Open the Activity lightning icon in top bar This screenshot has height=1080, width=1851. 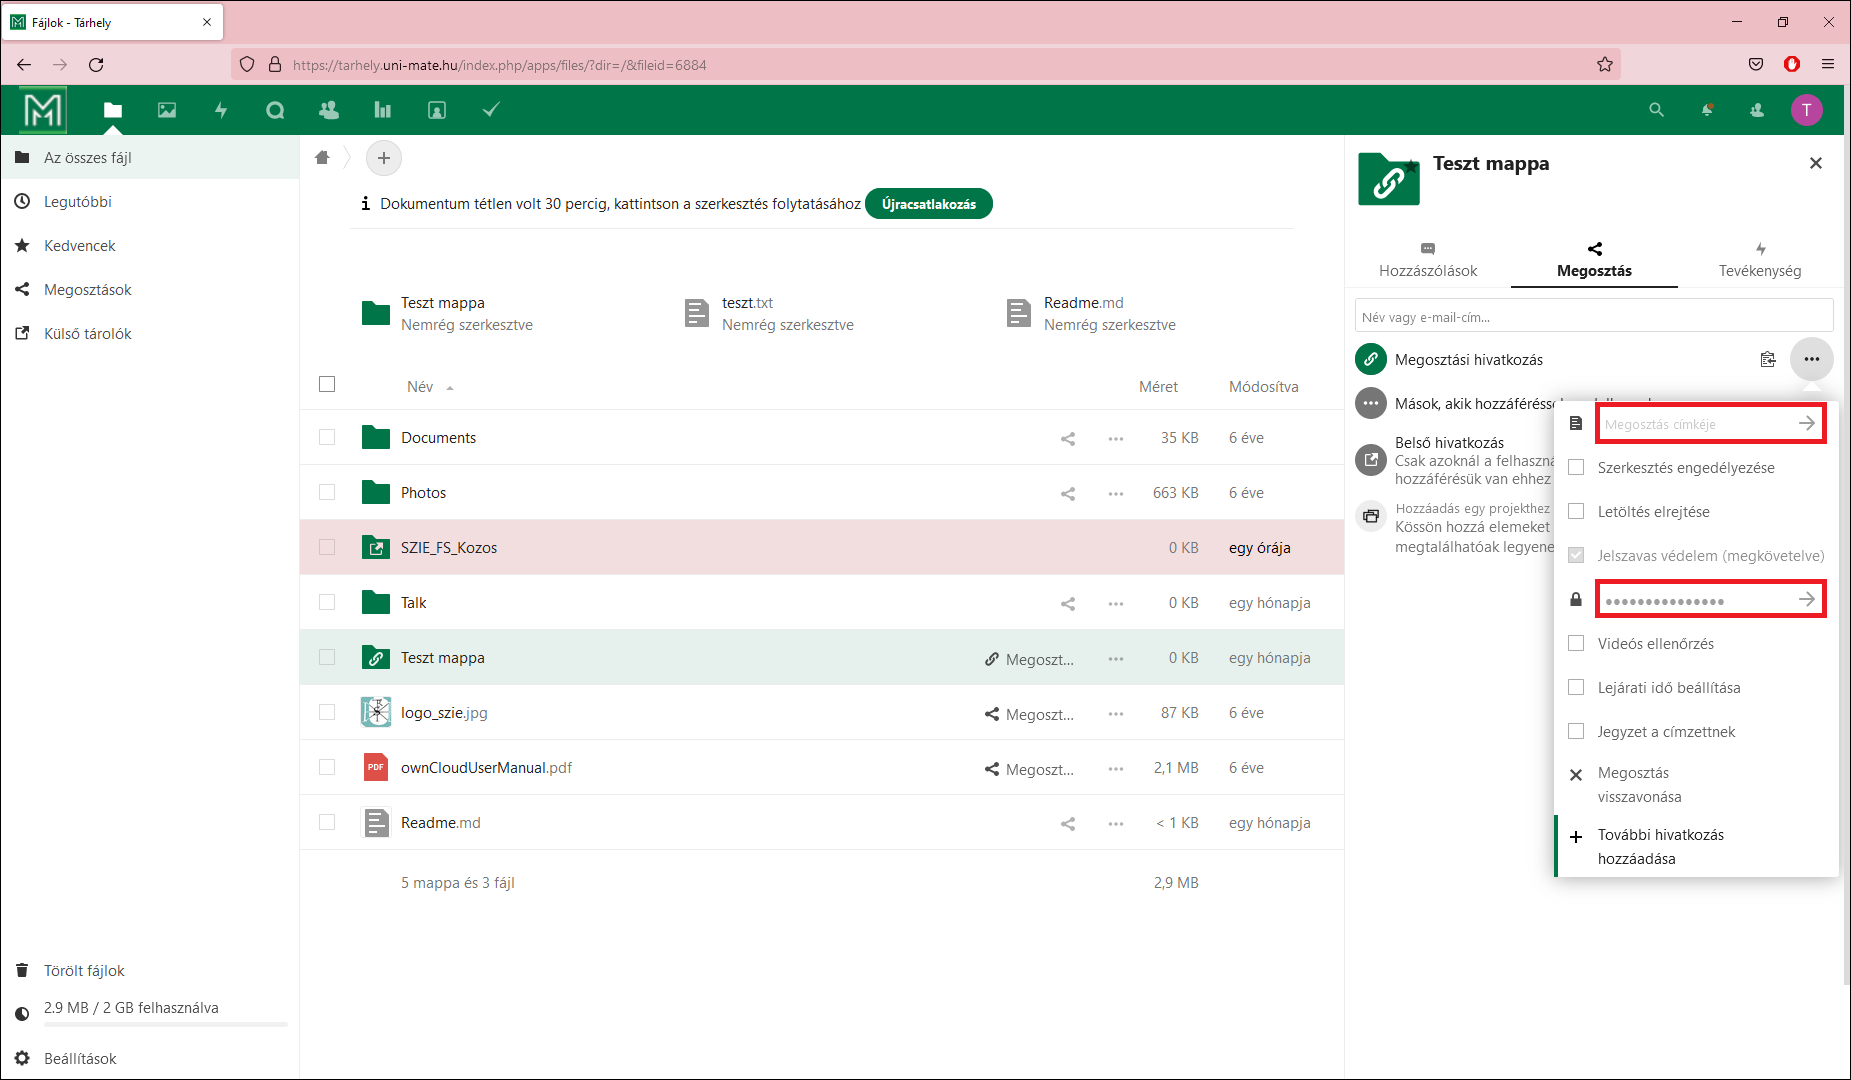tap(221, 110)
